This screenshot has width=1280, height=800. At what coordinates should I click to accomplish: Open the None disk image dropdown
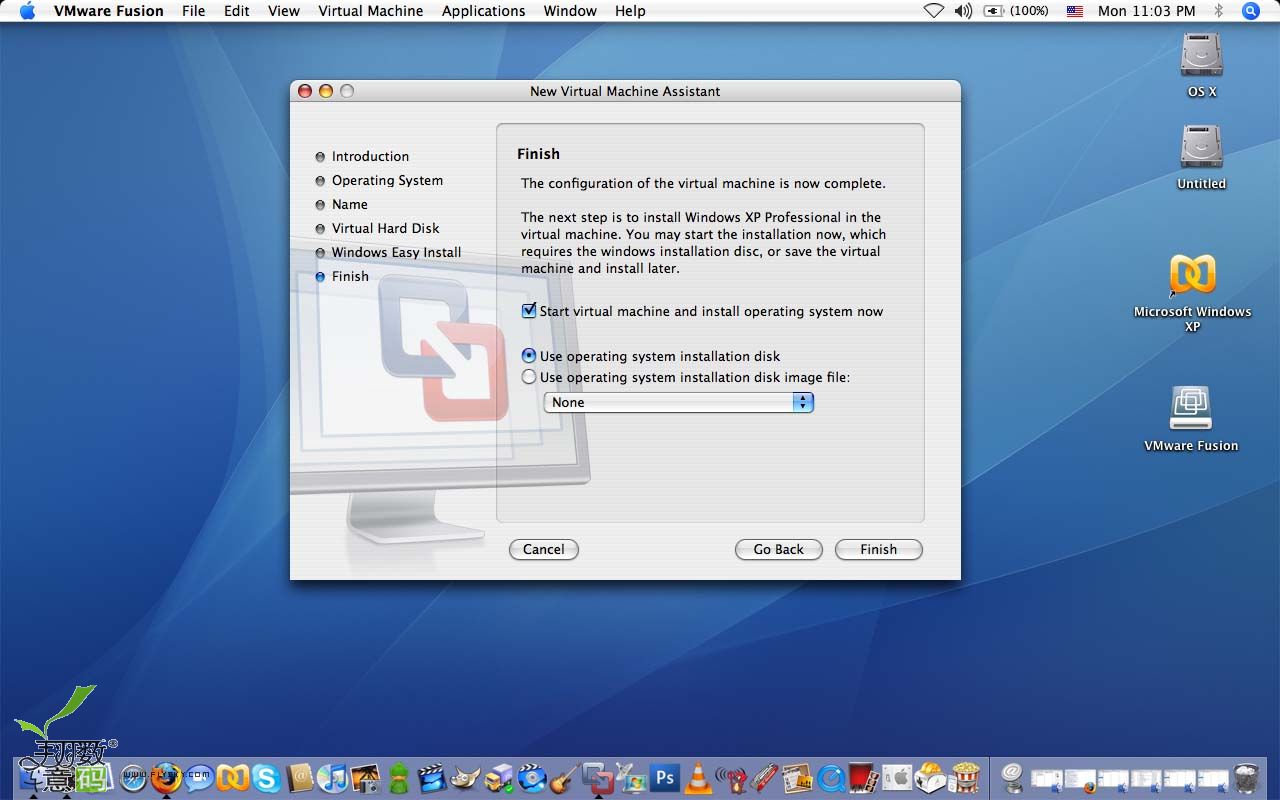(x=679, y=402)
